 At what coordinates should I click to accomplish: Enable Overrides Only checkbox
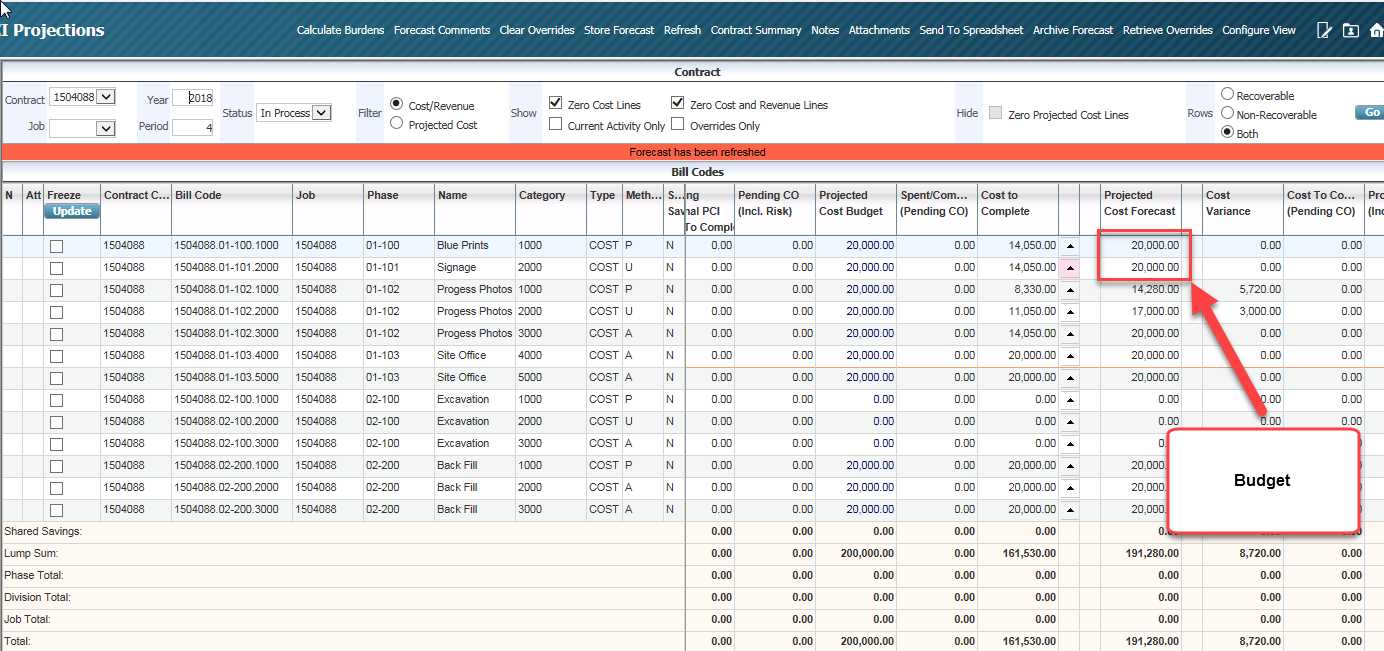coord(678,124)
